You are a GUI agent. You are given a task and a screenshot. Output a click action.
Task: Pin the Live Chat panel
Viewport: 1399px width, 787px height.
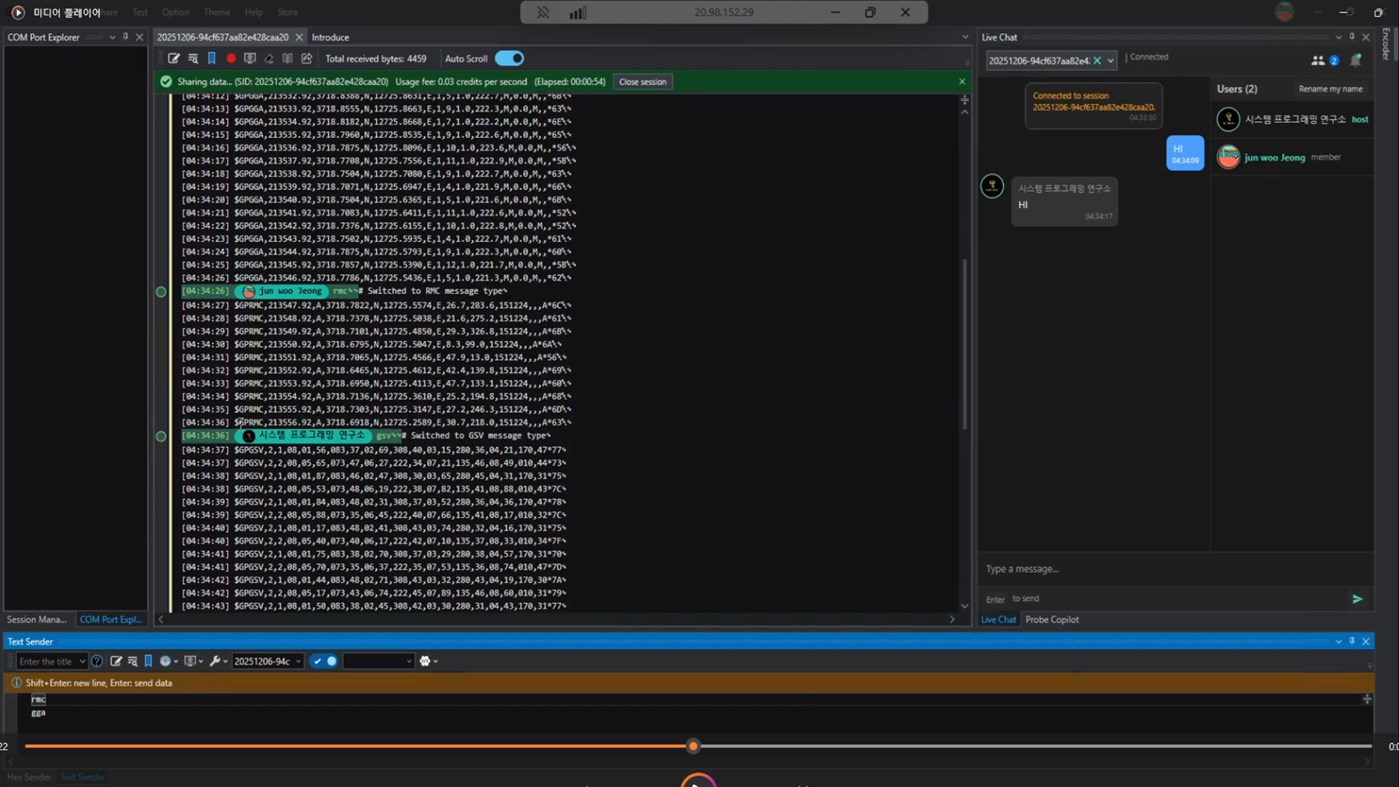(x=1352, y=37)
